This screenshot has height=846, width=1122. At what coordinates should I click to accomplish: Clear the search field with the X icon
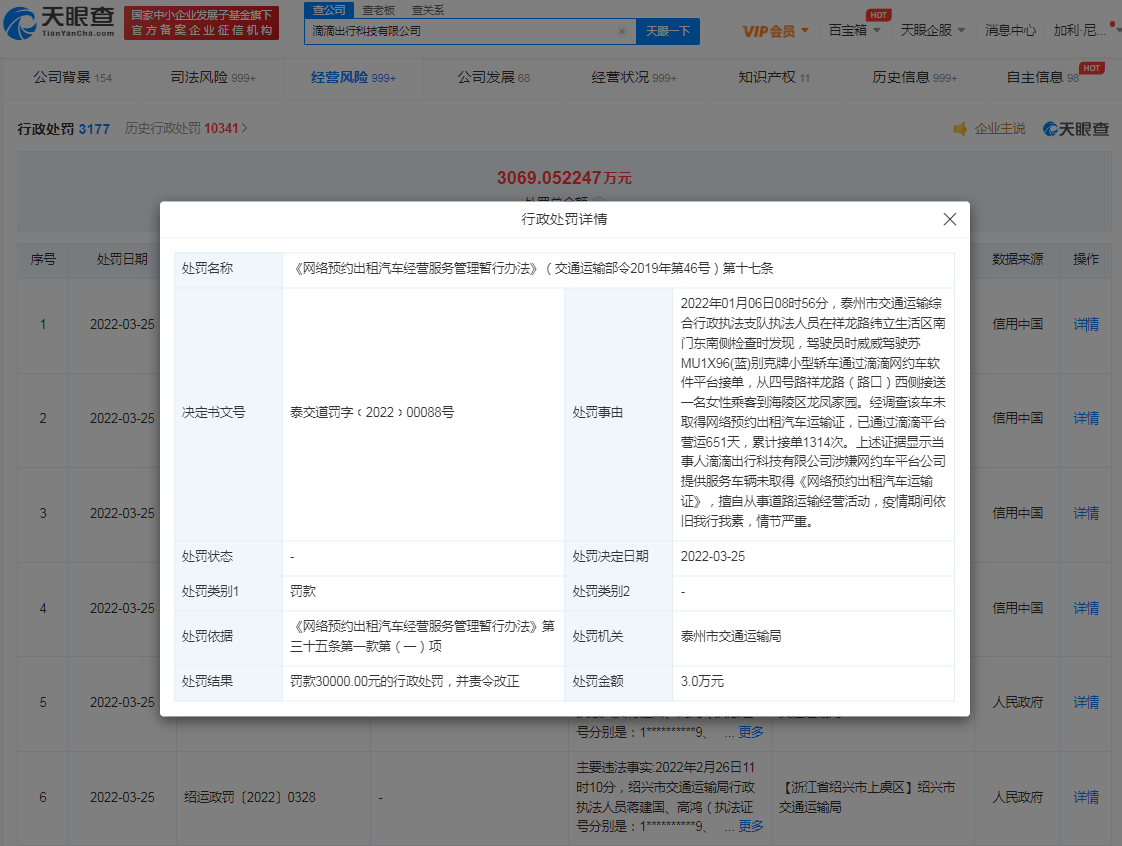pos(621,31)
